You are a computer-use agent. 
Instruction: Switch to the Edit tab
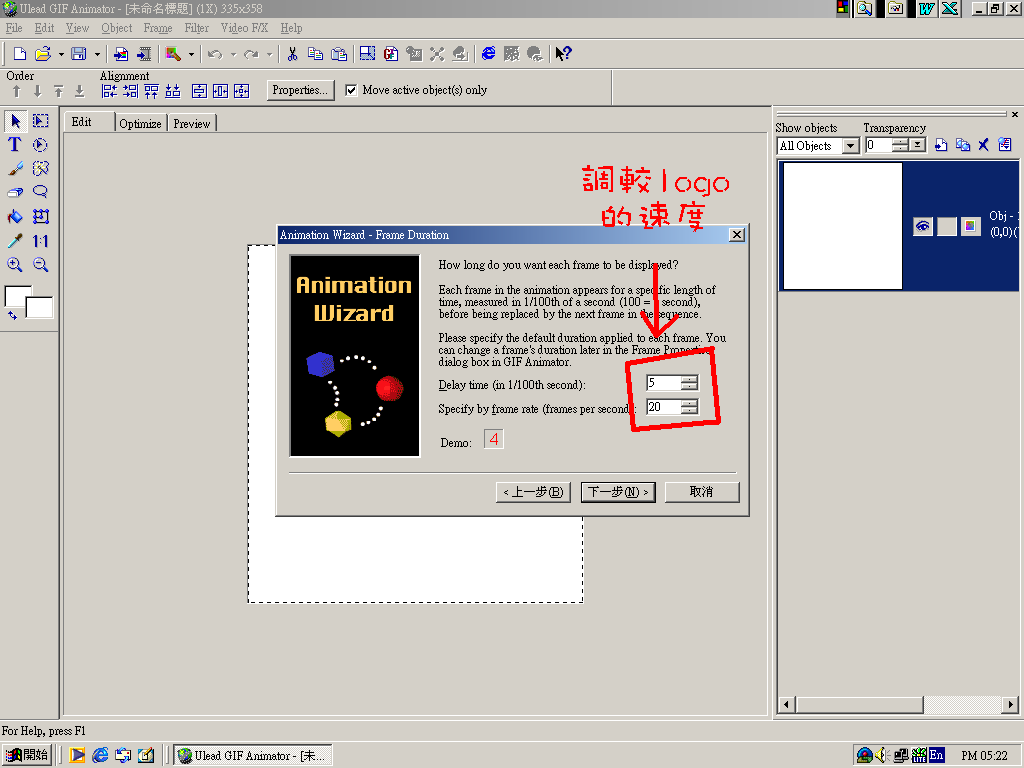click(89, 121)
